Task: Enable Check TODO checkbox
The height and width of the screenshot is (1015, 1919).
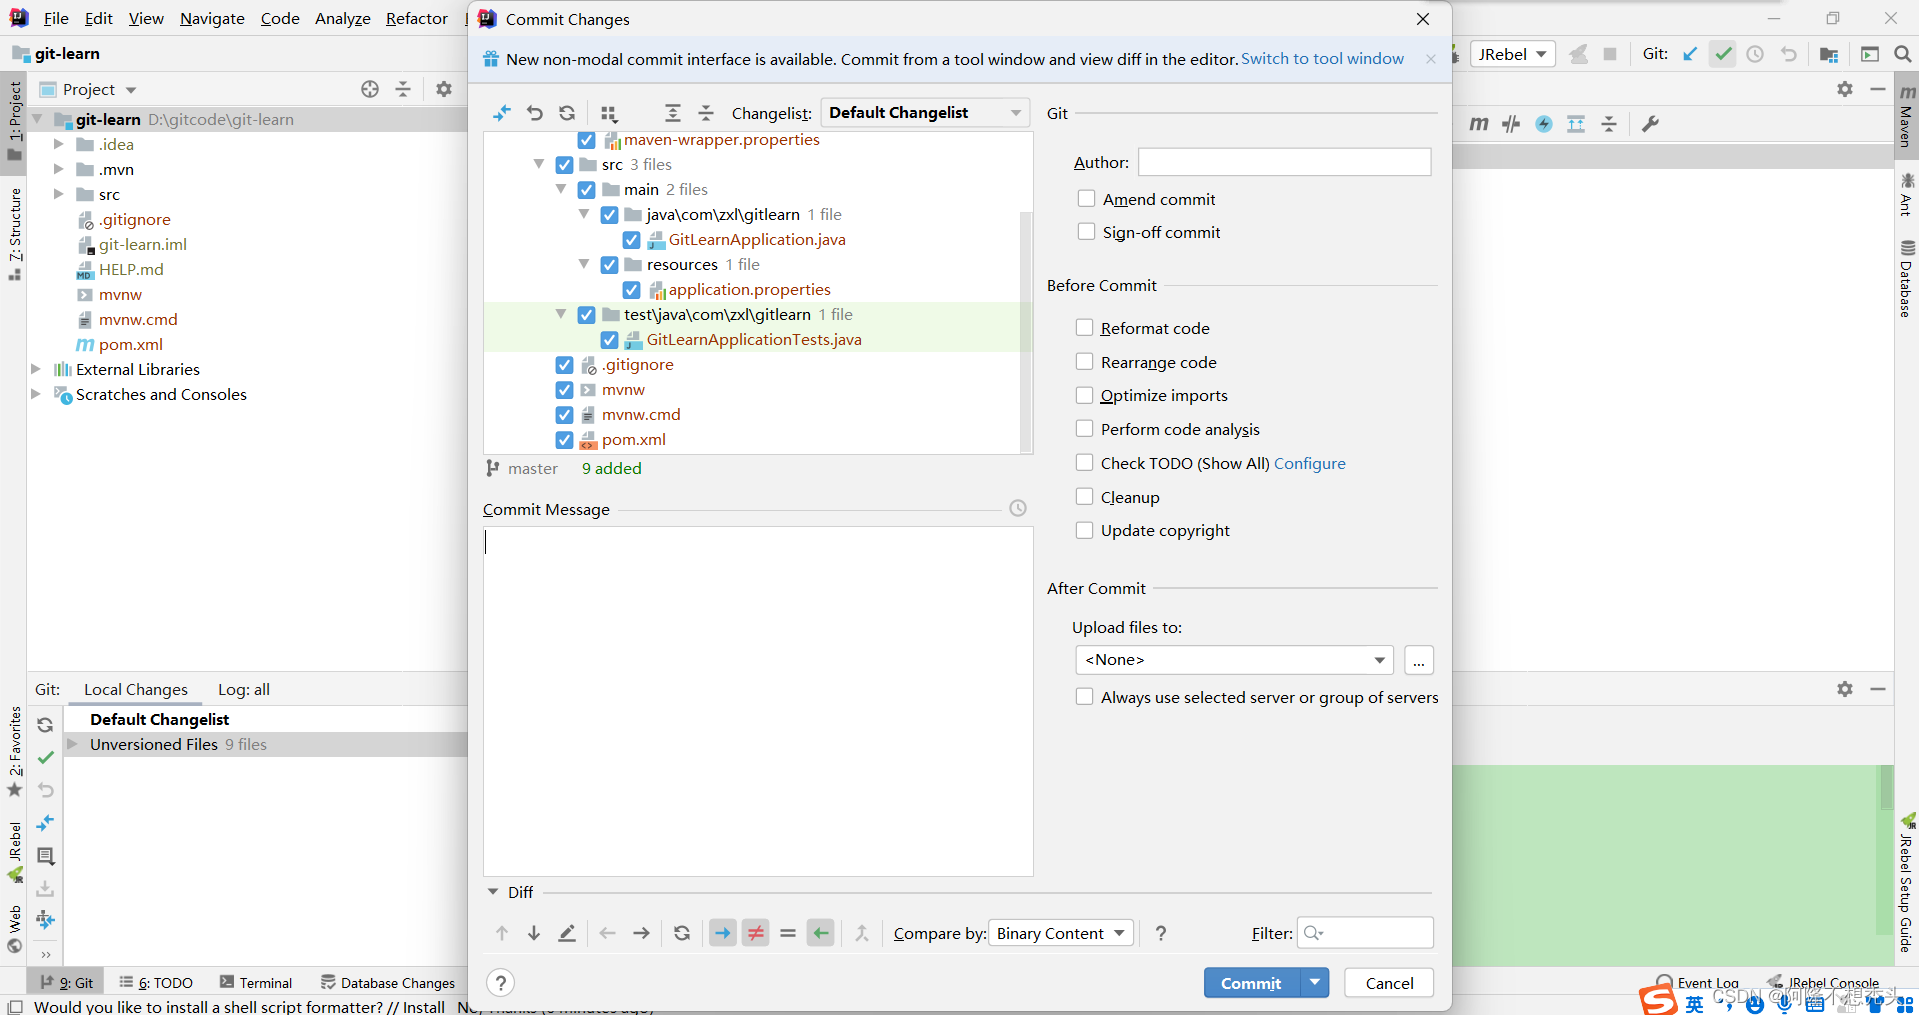Action: pos(1084,462)
